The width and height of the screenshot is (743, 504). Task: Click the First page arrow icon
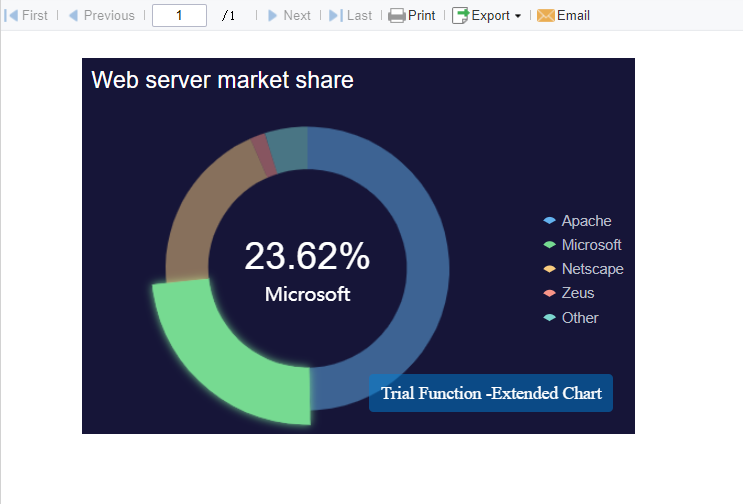(11, 16)
